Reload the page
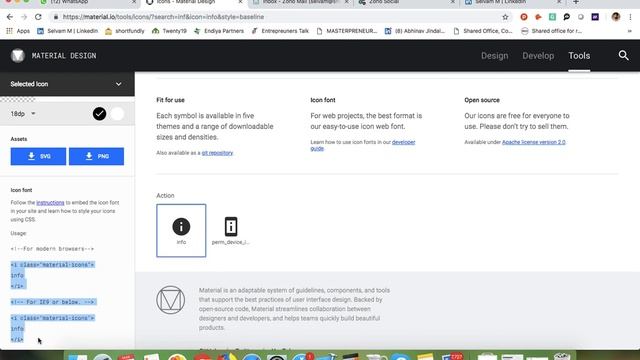640x360 pixels. point(38,17)
